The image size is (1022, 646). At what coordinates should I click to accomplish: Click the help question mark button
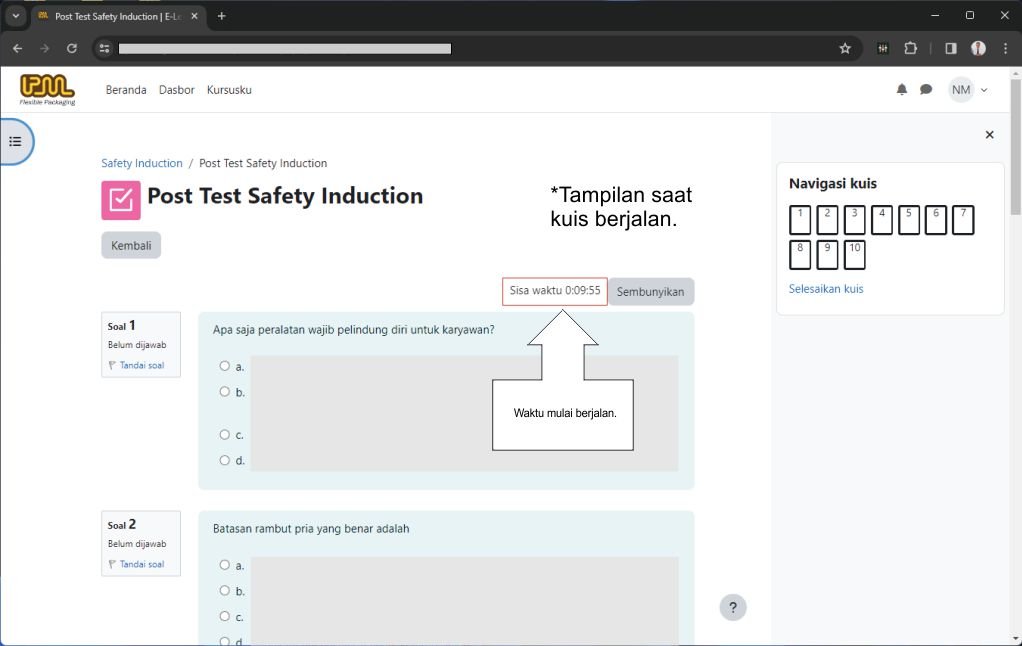tap(732, 607)
